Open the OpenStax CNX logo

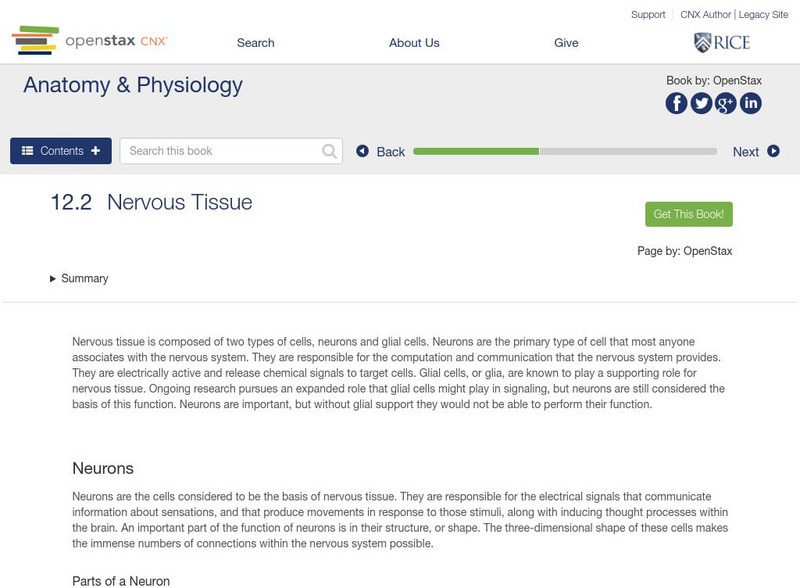[x=89, y=41]
